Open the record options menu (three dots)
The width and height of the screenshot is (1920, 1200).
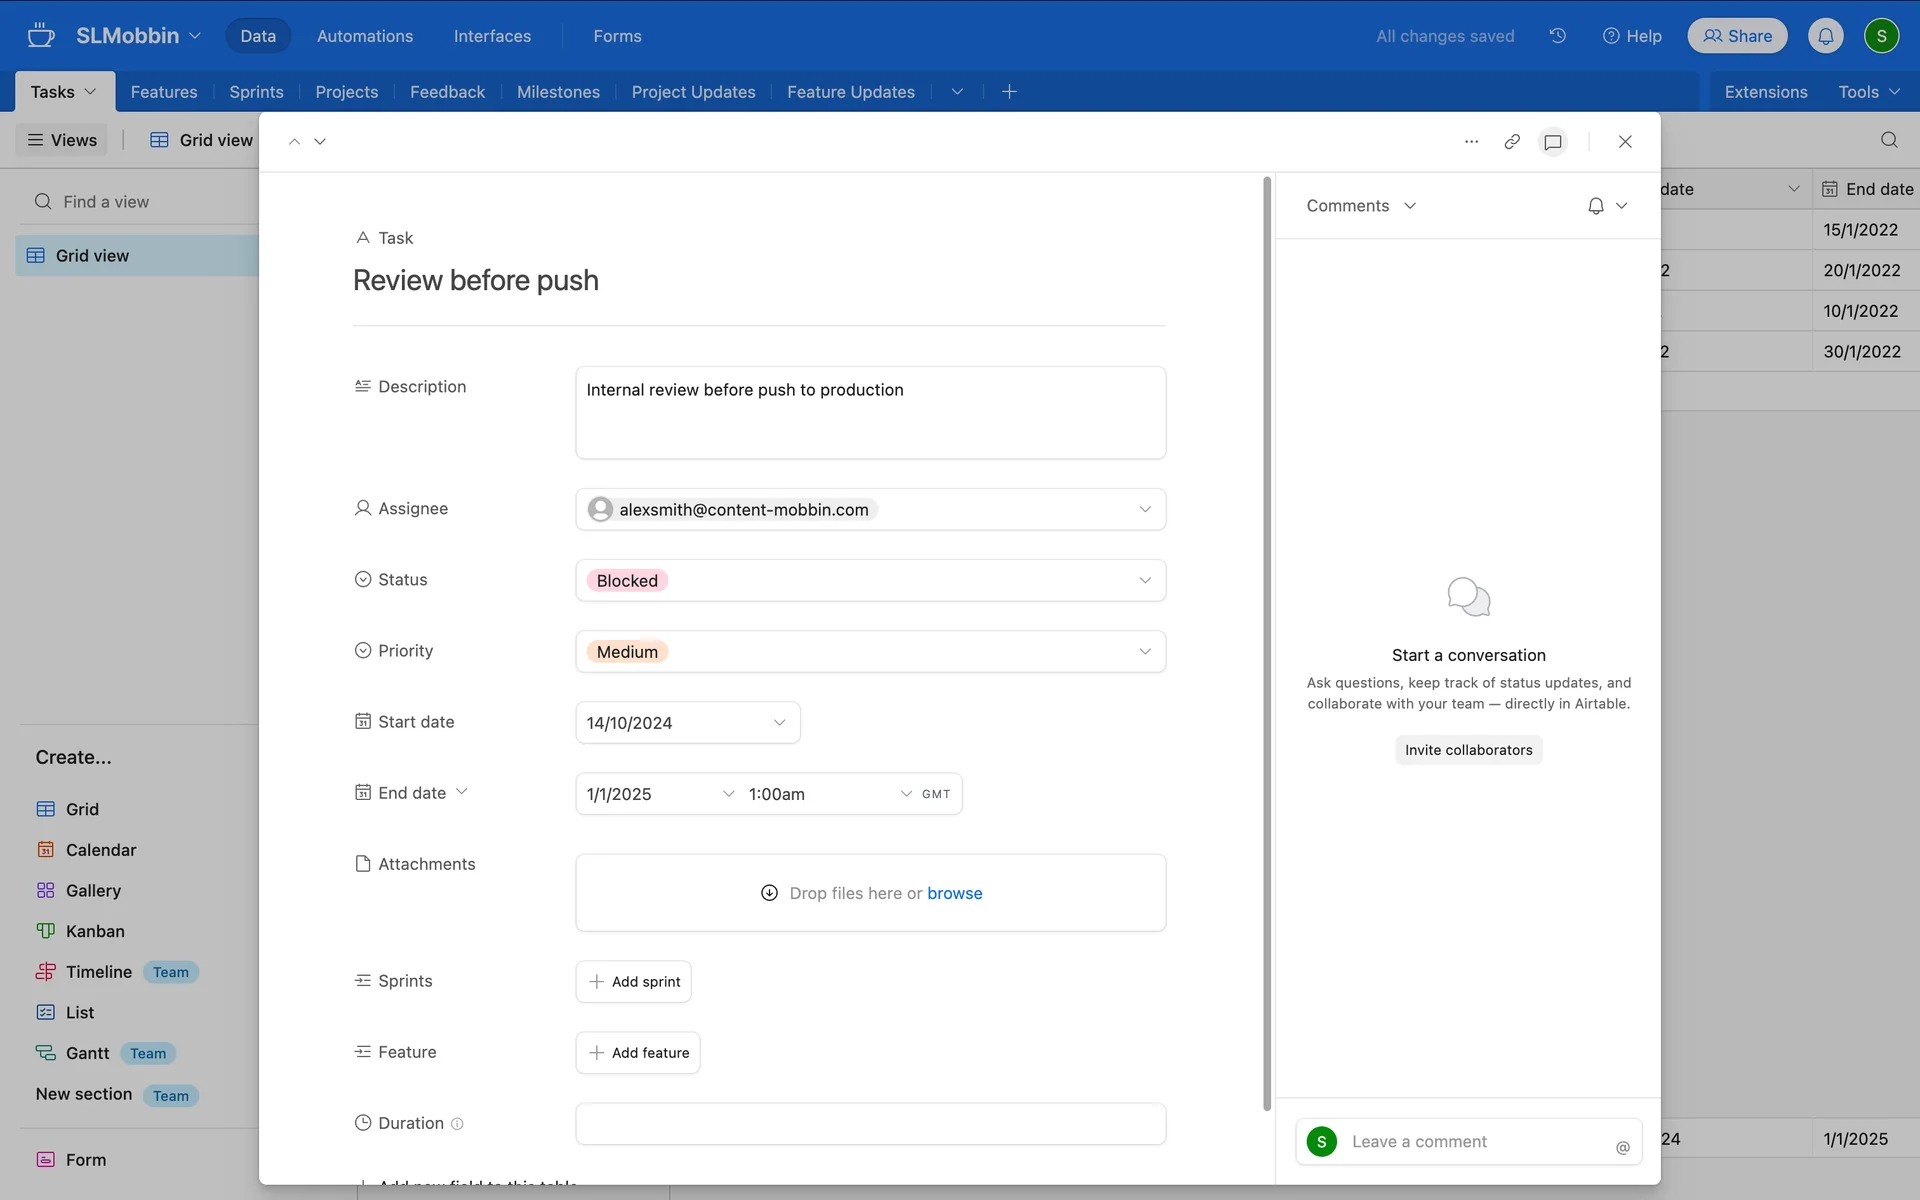tap(1471, 142)
